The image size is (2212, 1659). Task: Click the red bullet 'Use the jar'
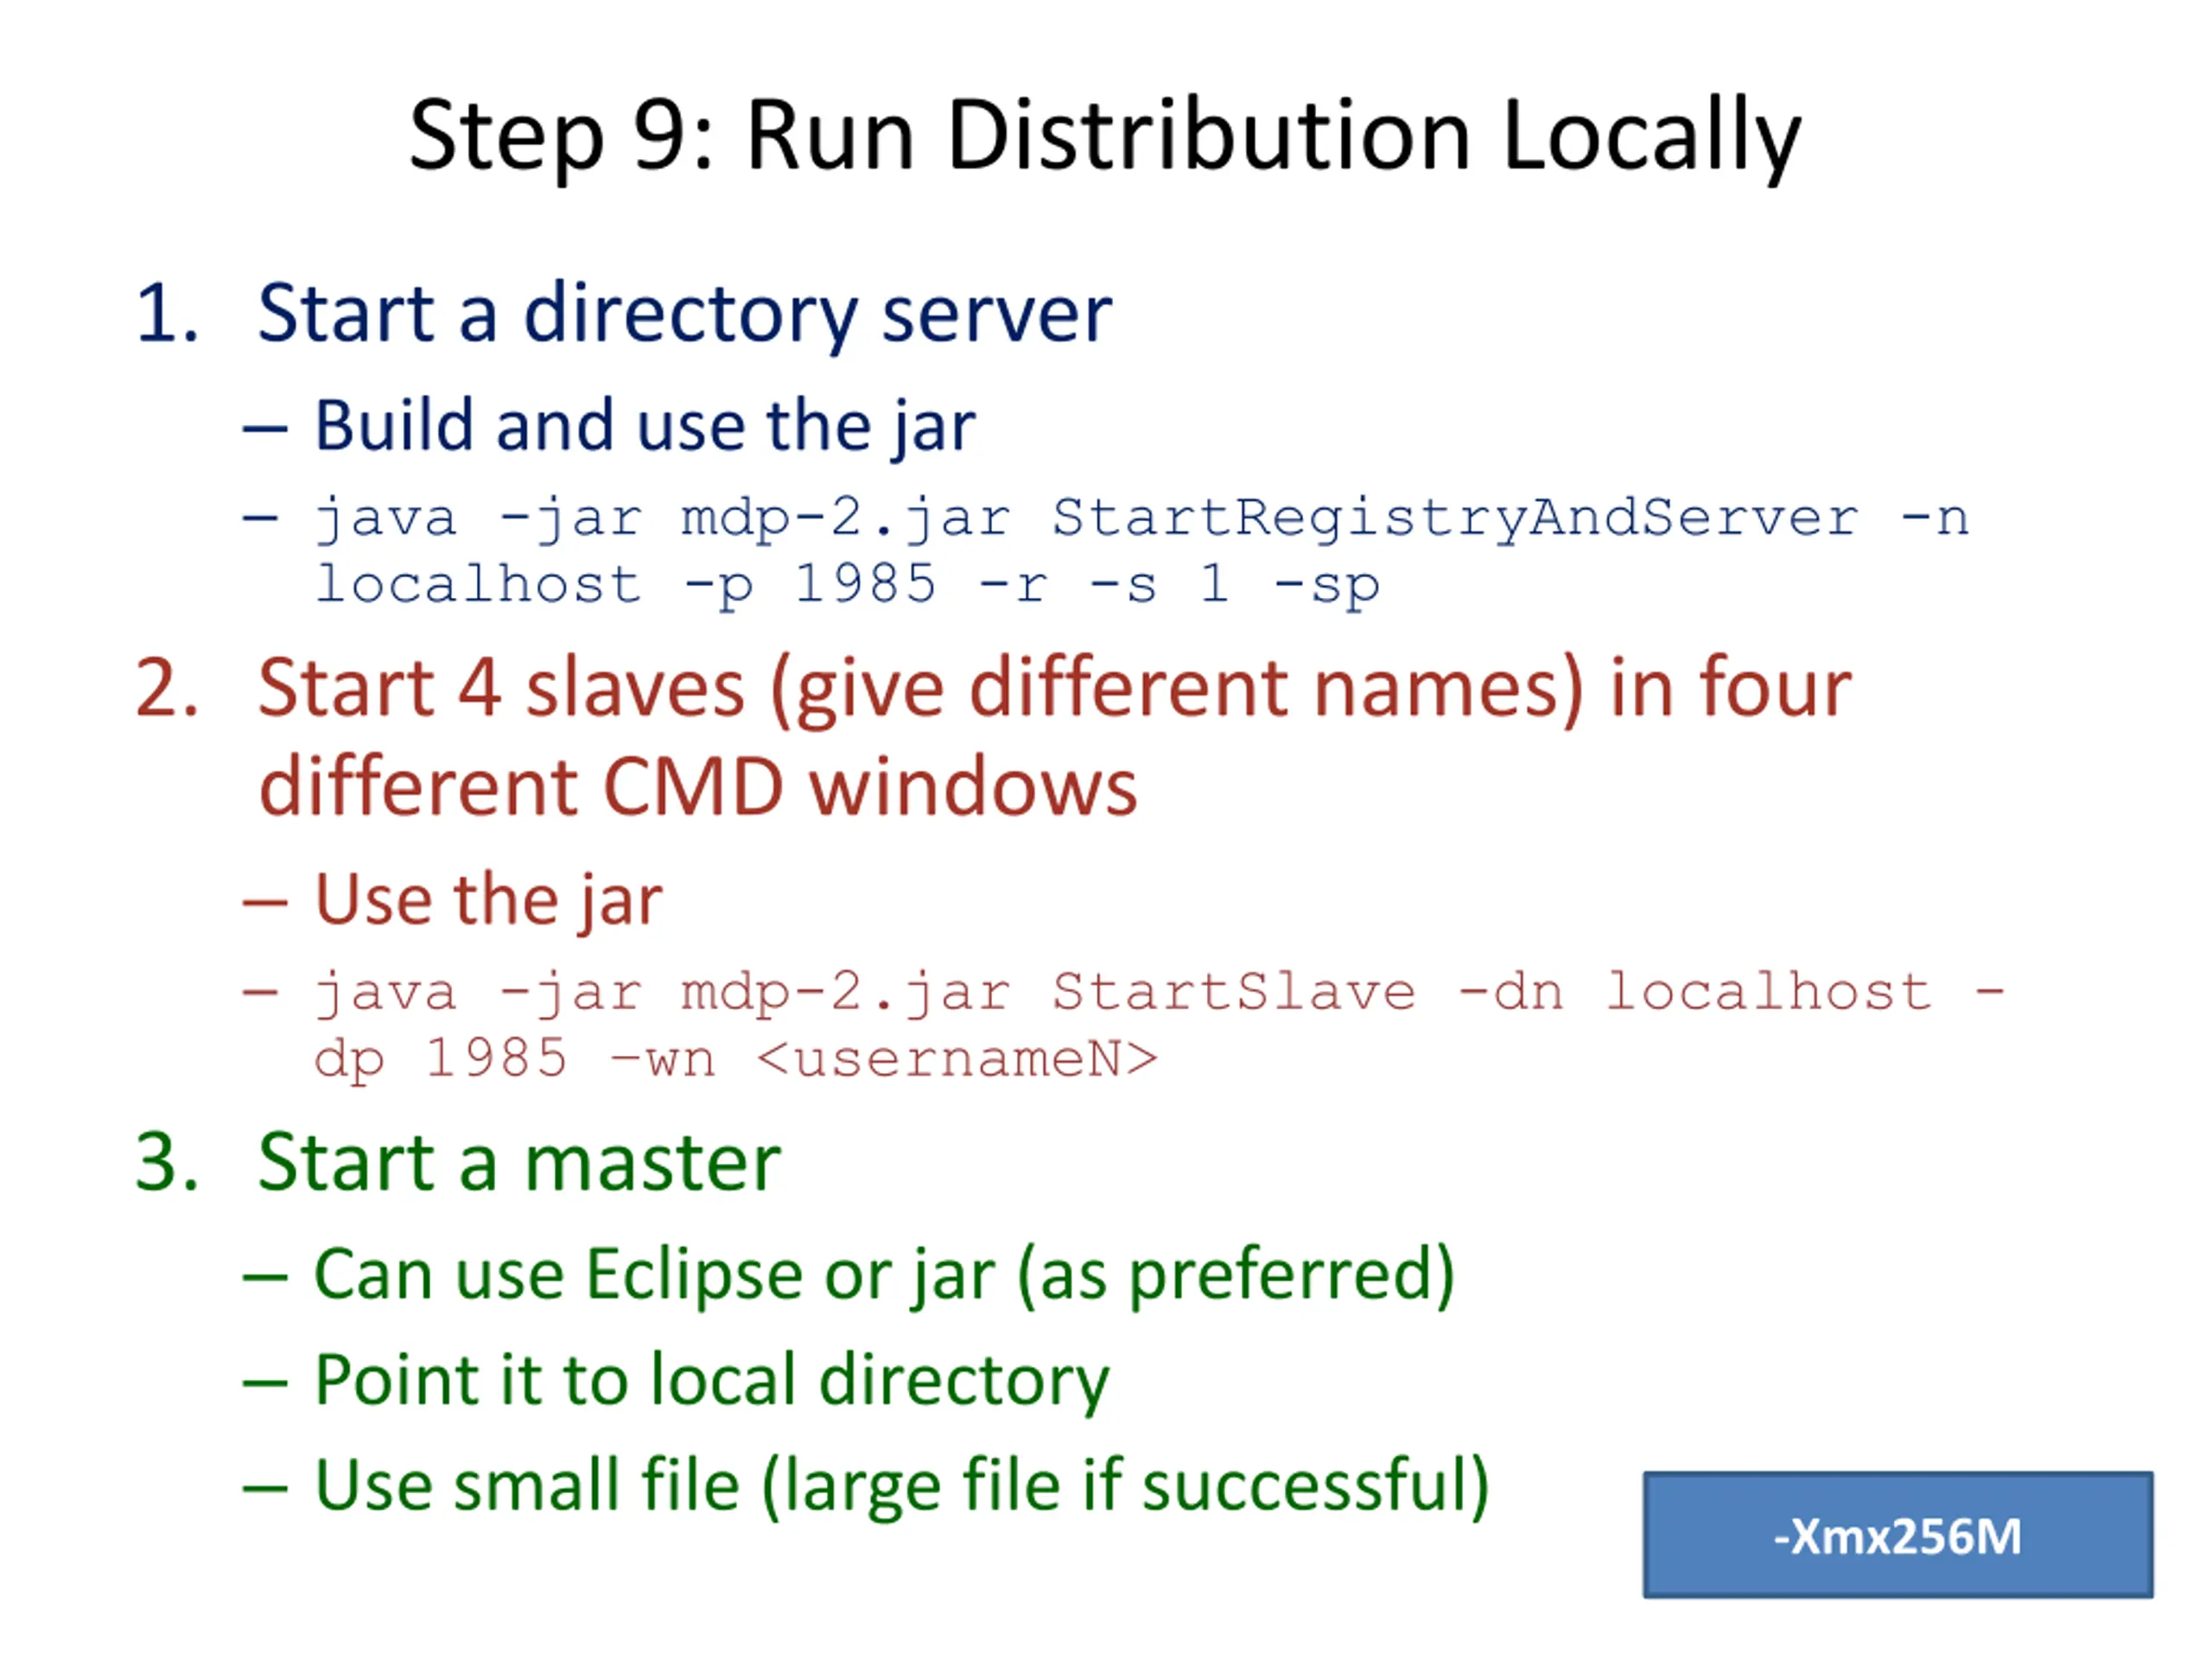coord(488,900)
